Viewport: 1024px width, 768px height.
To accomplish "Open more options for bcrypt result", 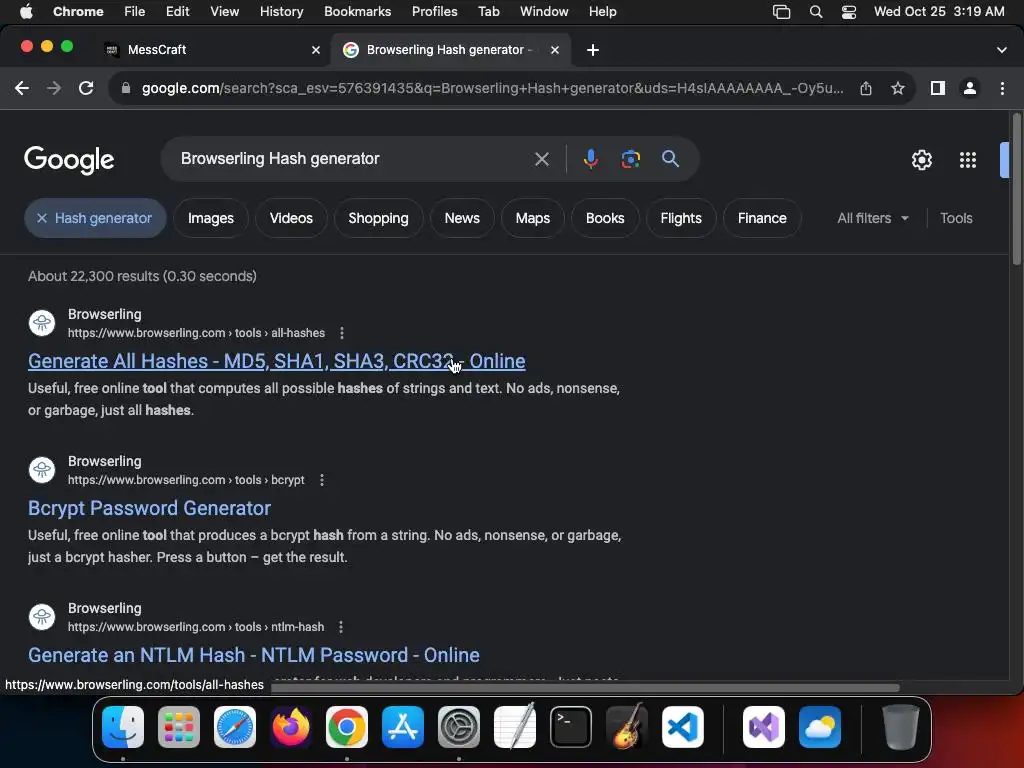I will [321, 480].
